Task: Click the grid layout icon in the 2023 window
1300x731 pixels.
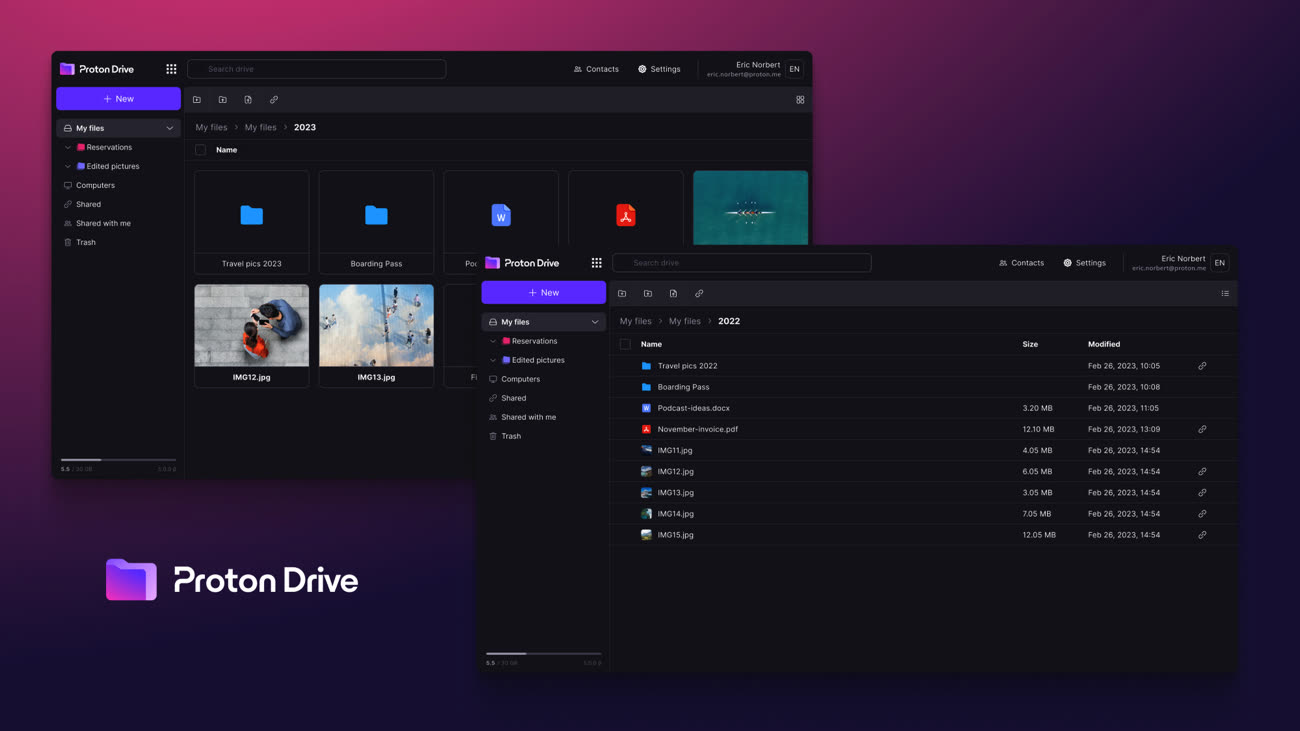Action: [800, 100]
